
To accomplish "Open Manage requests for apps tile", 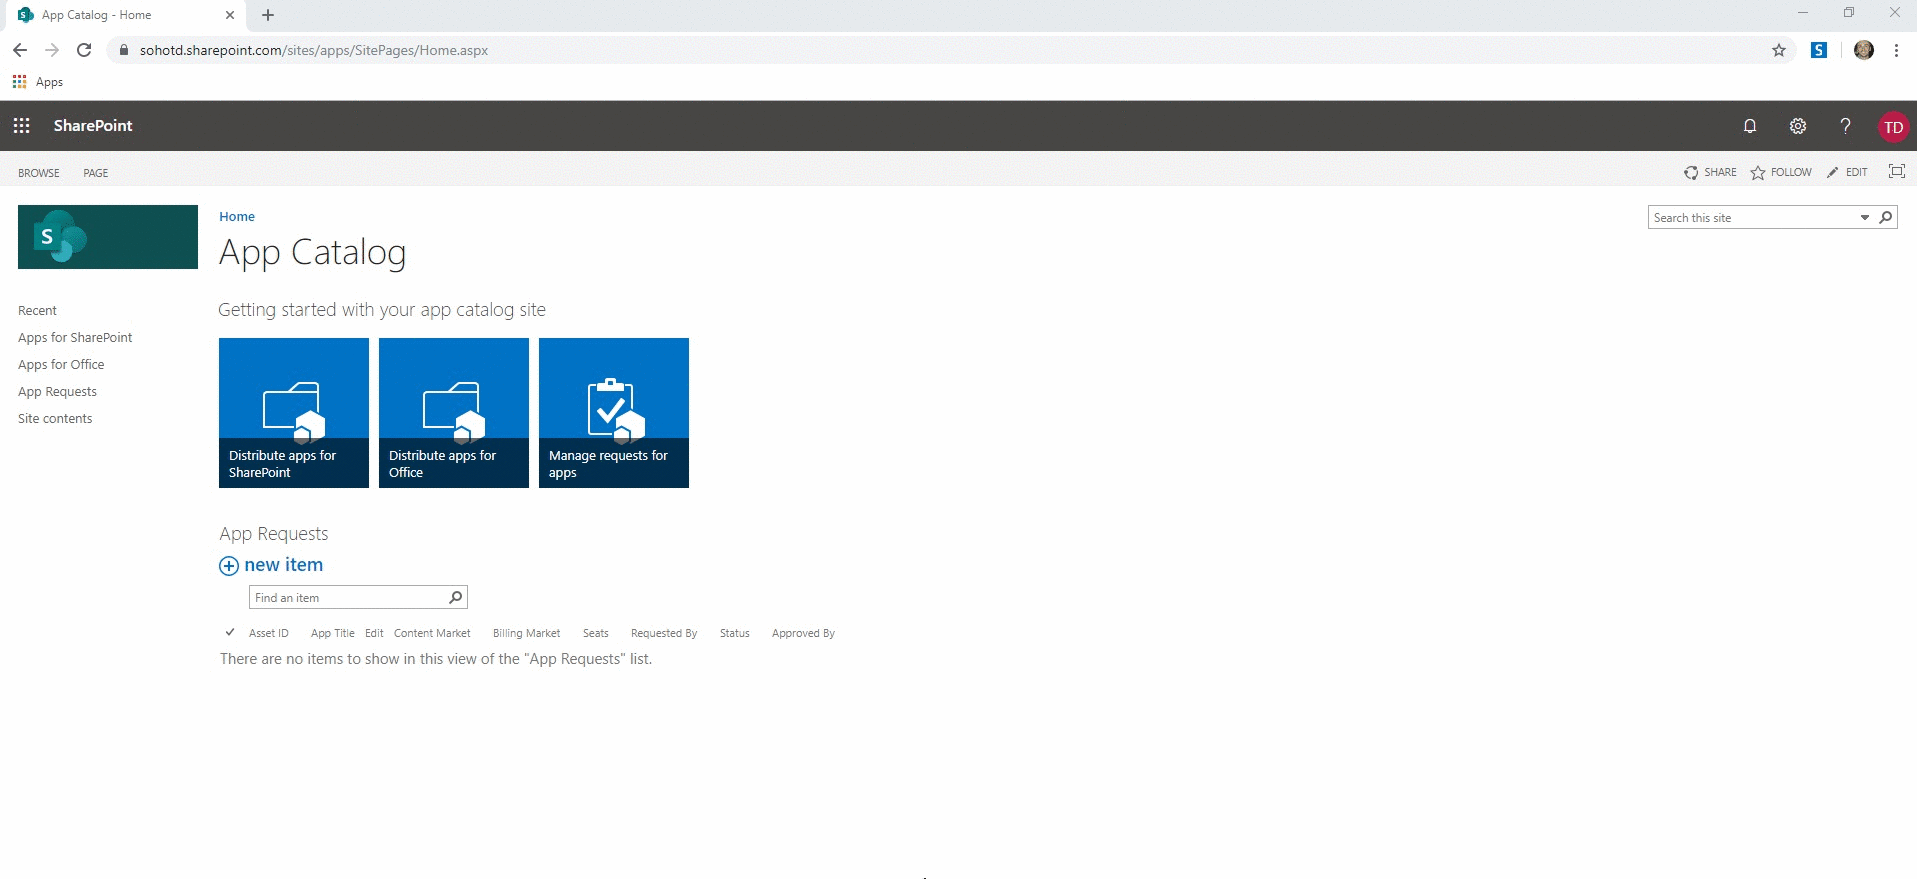I will (614, 413).
